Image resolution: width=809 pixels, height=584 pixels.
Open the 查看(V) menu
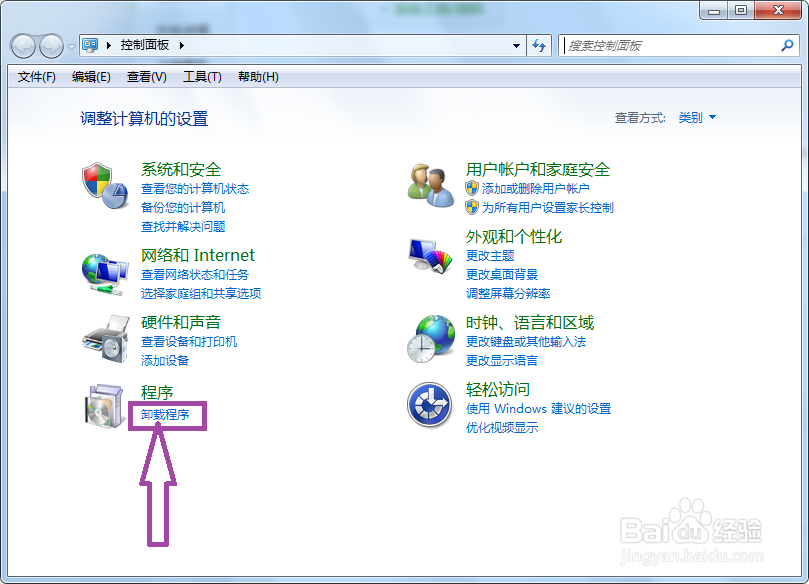pos(147,77)
